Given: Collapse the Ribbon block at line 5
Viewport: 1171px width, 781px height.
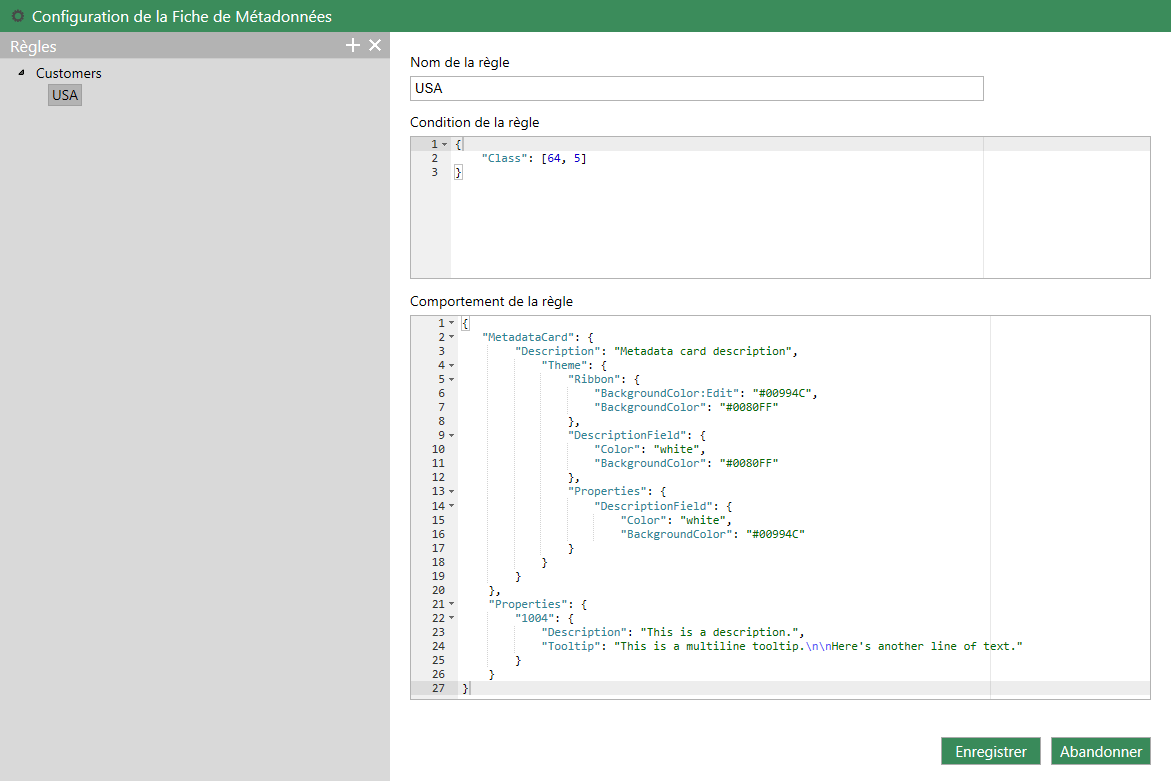Looking at the screenshot, I should pos(451,379).
